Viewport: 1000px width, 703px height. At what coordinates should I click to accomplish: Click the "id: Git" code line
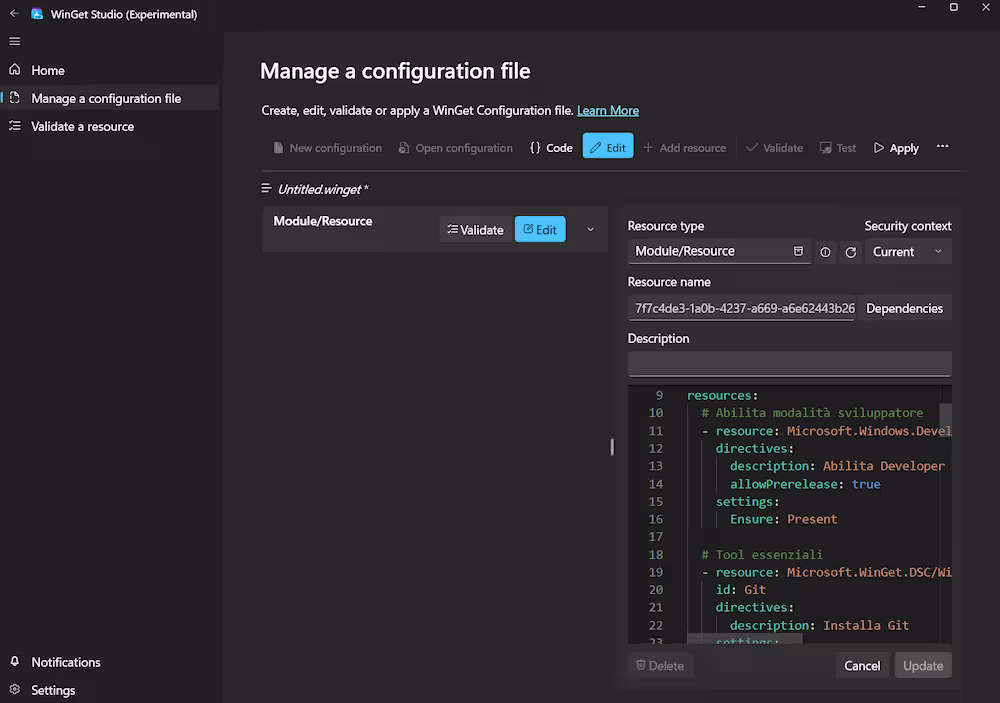(x=740, y=590)
